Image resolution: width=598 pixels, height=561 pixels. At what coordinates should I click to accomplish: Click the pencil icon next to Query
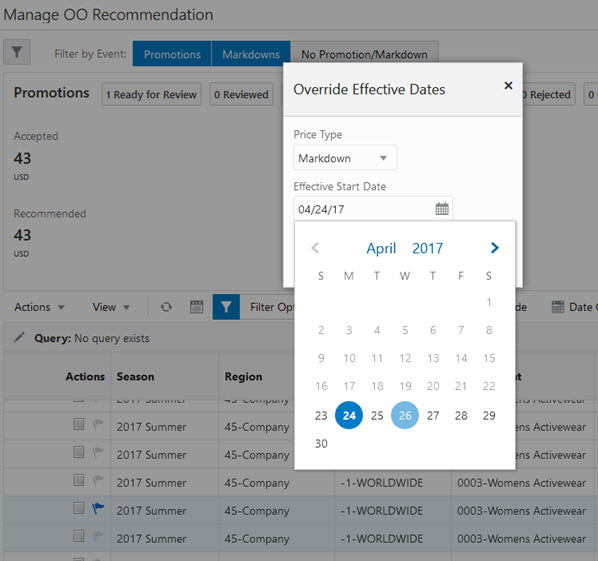tap(19, 337)
